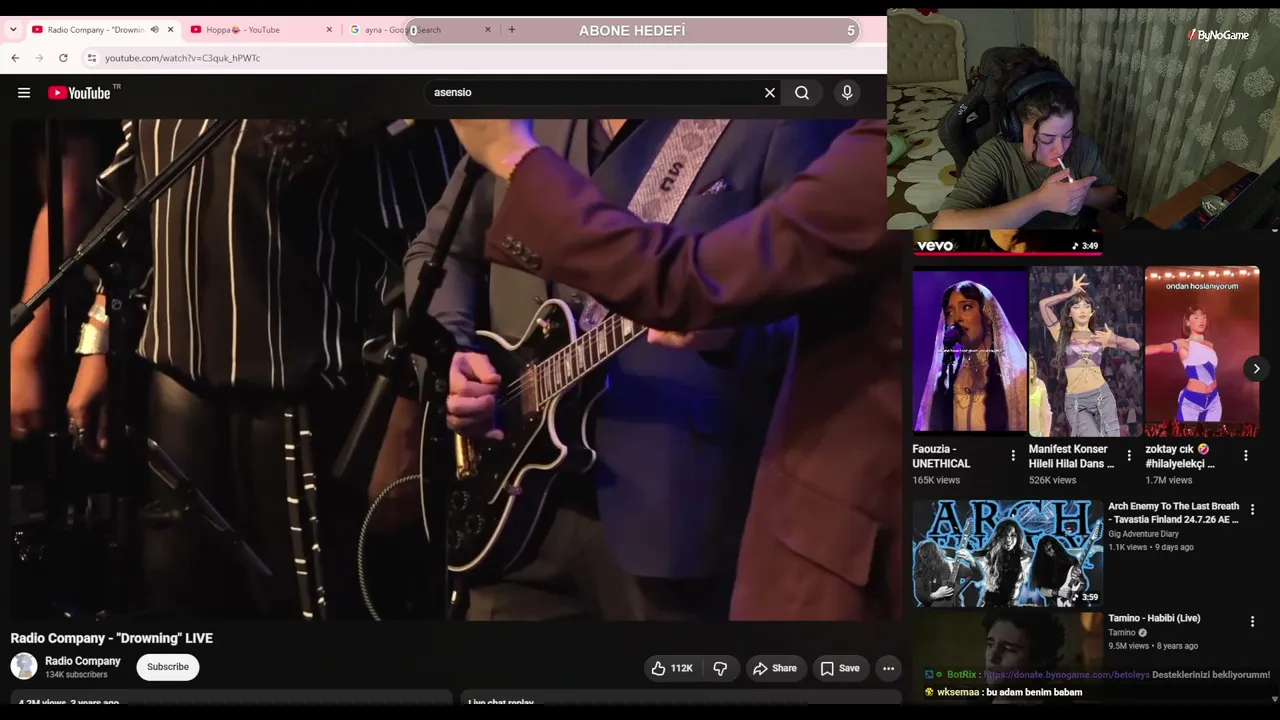Open the zoktay cık short thumbnail
1280x720 pixels.
tap(1202, 351)
